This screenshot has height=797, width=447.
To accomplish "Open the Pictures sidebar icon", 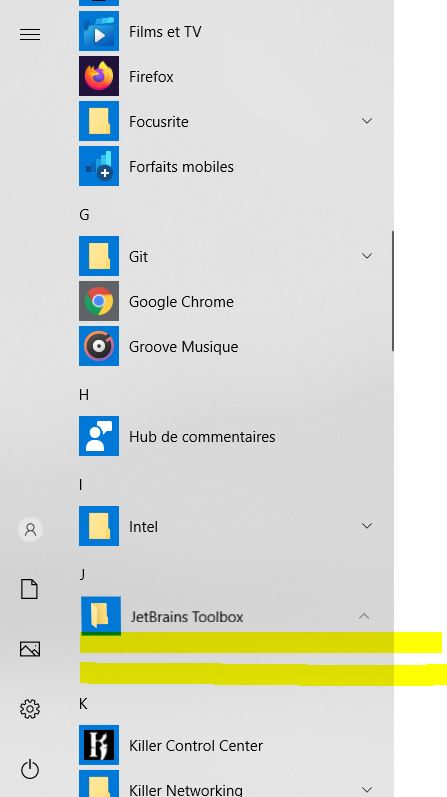I will coord(29,649).
